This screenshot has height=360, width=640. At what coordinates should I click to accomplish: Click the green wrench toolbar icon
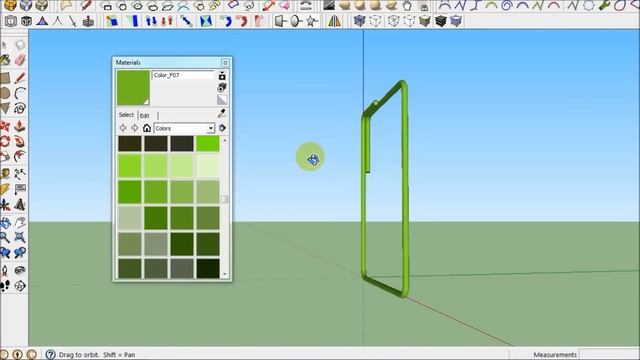(604, 5)
